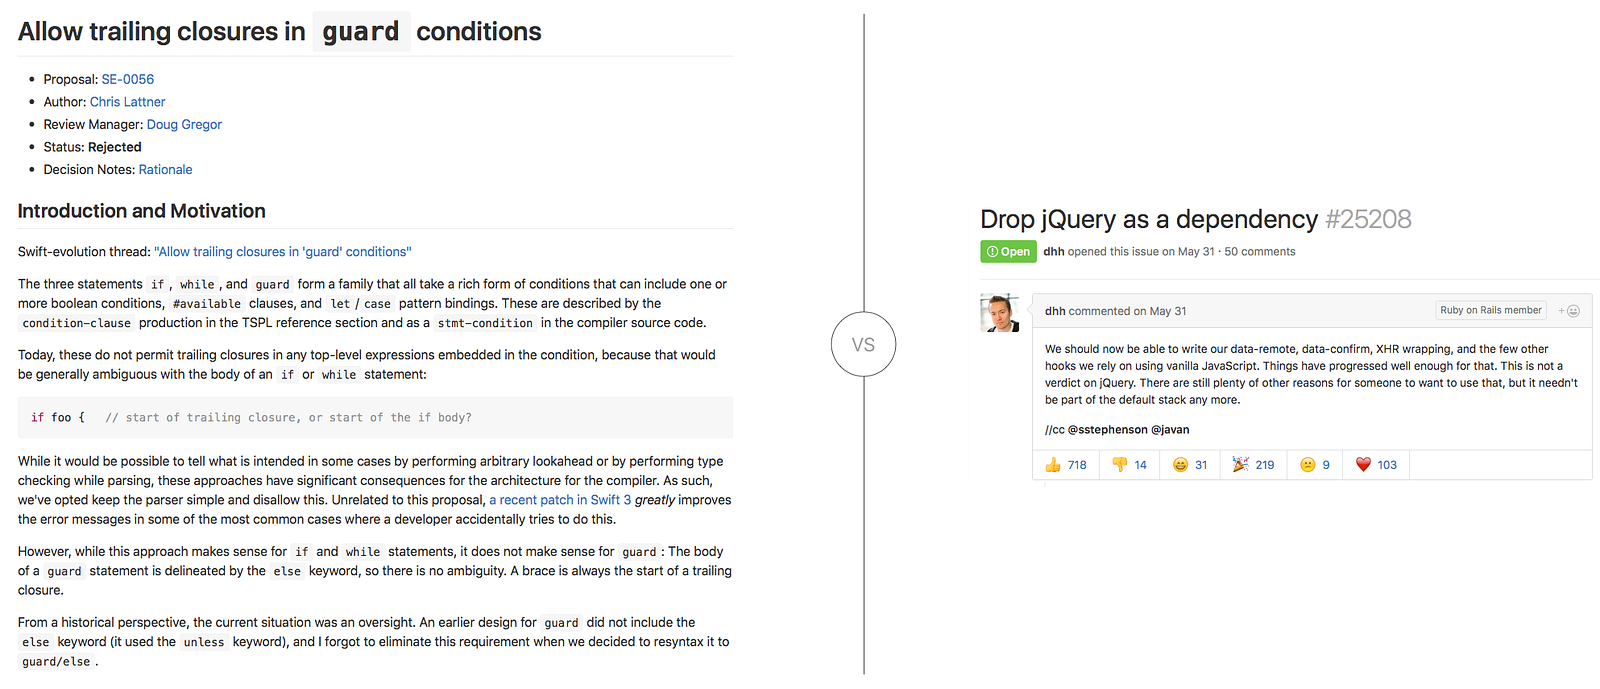Click the thumbs up reaction with 718
The width and height of the screenshot is (1600, 689).
(1066, 465)
